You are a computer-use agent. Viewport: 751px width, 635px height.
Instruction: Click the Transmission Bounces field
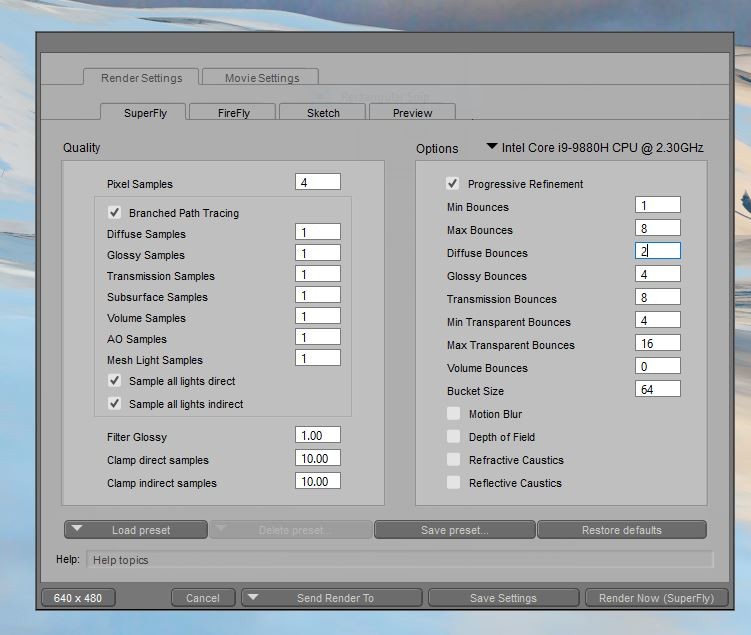coord(658,297)
